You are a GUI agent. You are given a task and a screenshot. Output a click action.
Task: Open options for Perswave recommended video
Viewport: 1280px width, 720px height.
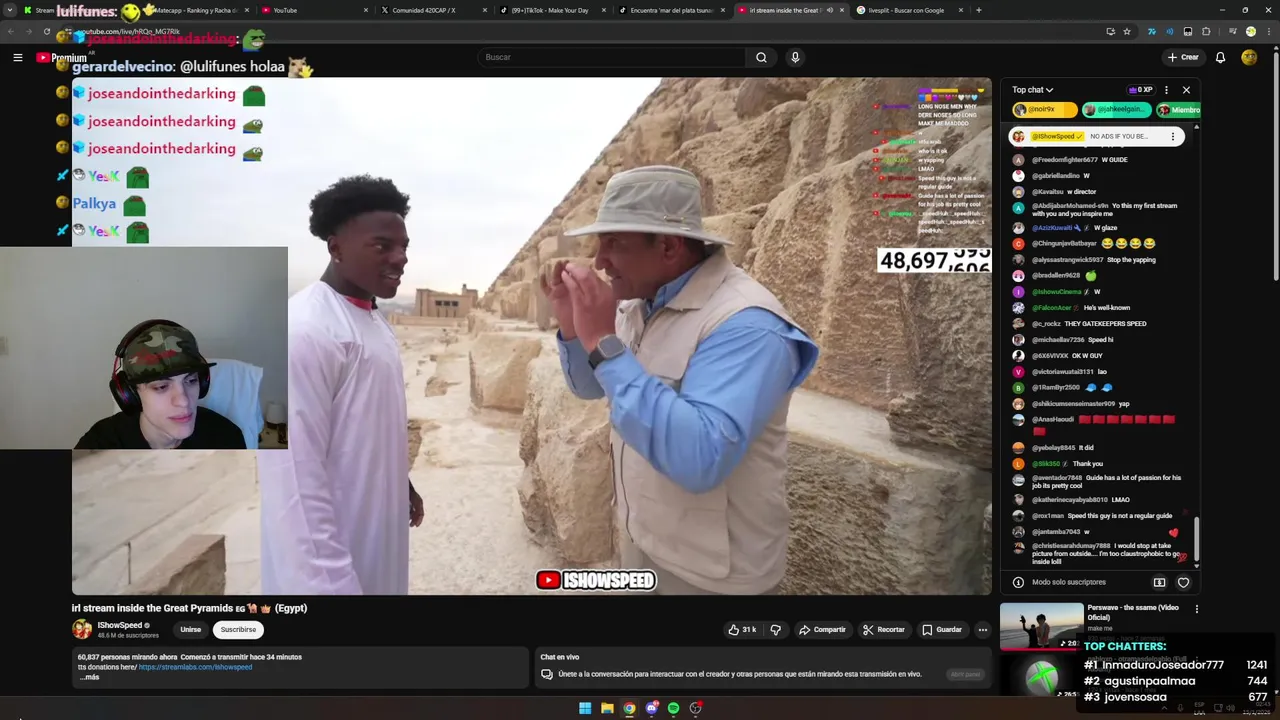(1196, 608)
